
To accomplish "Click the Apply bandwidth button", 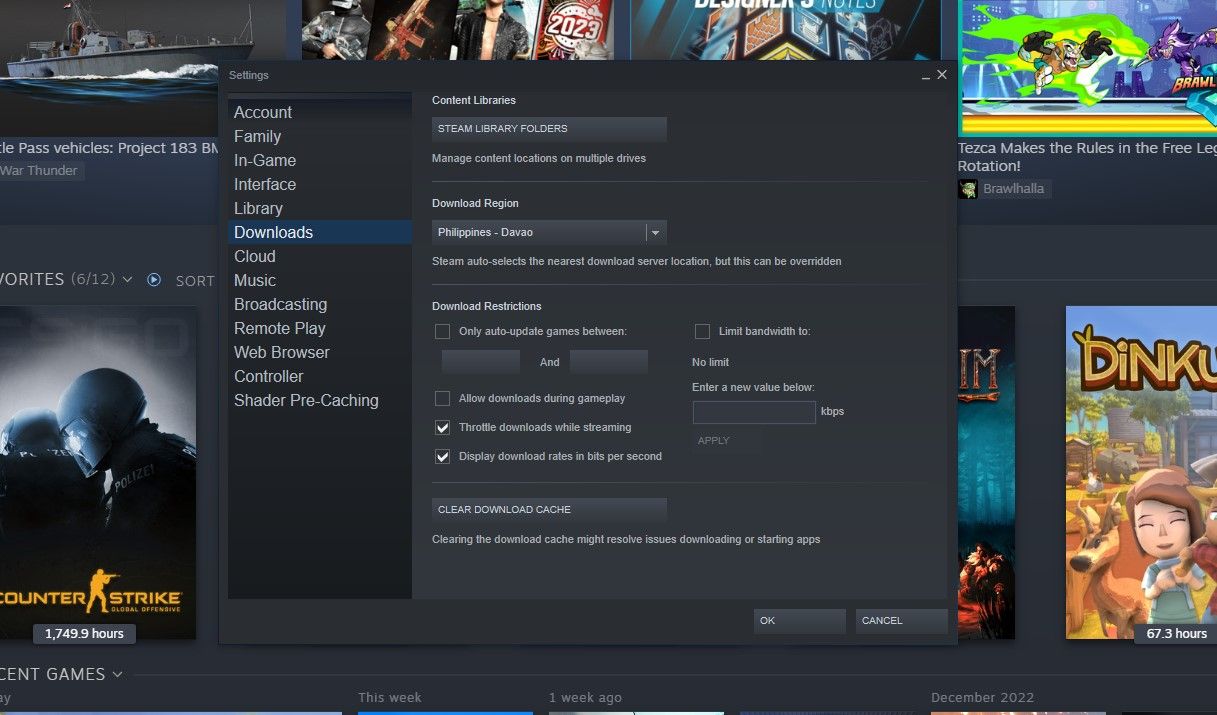I will 727,441.
